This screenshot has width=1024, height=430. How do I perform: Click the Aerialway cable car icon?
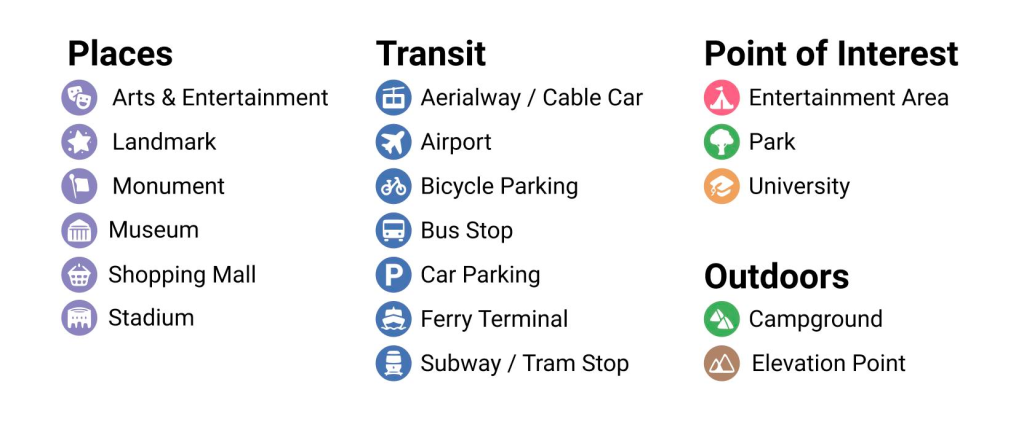click(x=394, y=98)
